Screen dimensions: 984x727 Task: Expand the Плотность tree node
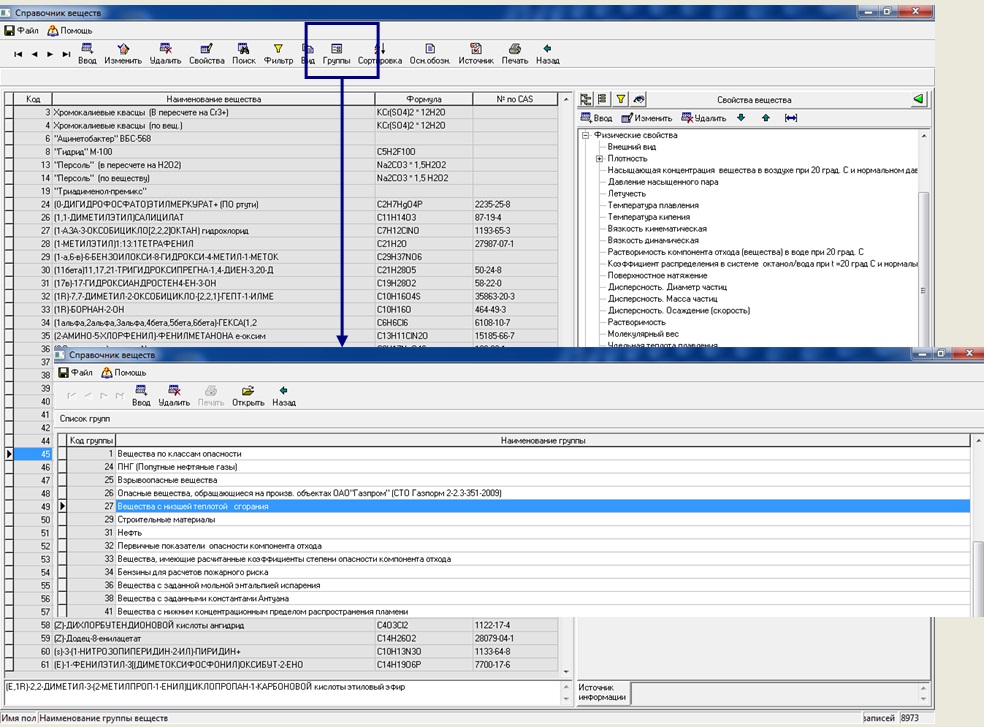point(599,158)
